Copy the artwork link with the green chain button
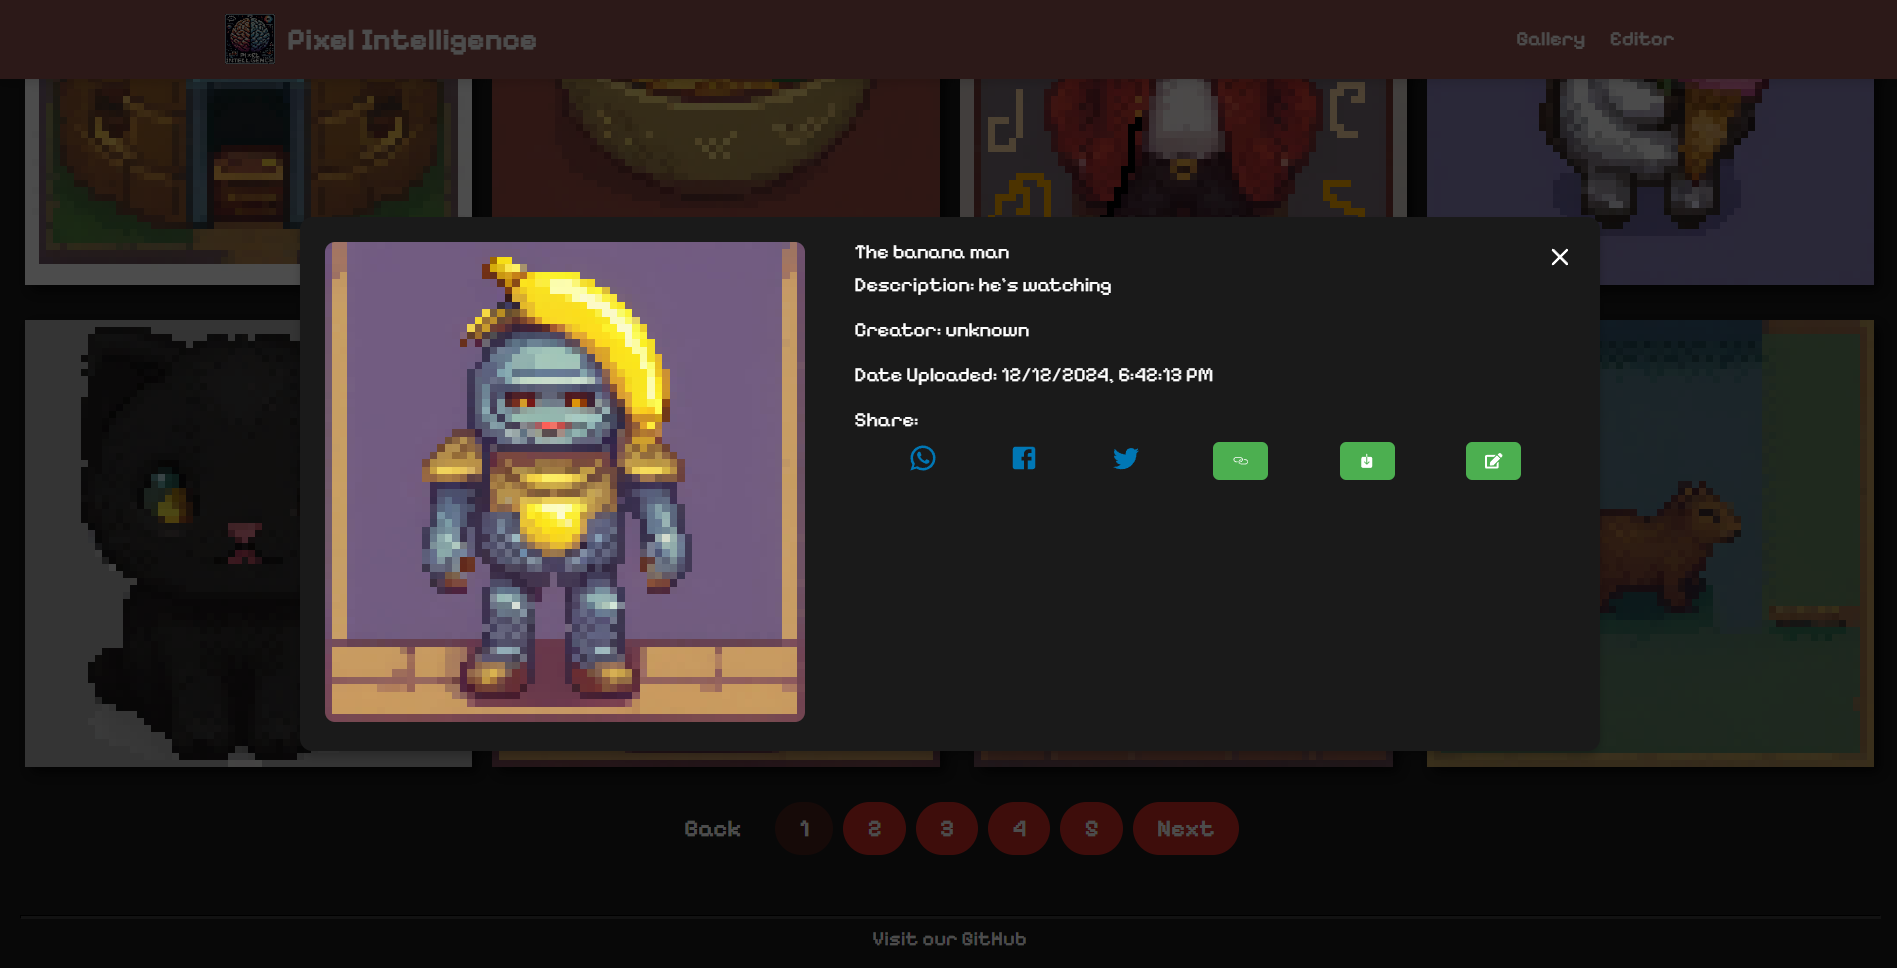 point(1240,461)
